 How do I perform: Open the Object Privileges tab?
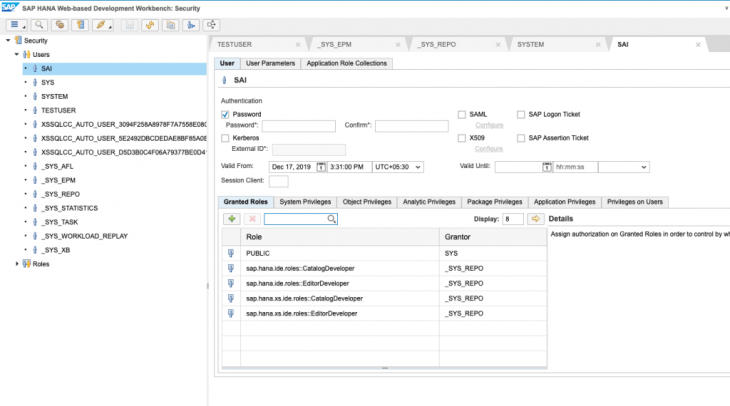pyautogui.click(x=367, y=202)
